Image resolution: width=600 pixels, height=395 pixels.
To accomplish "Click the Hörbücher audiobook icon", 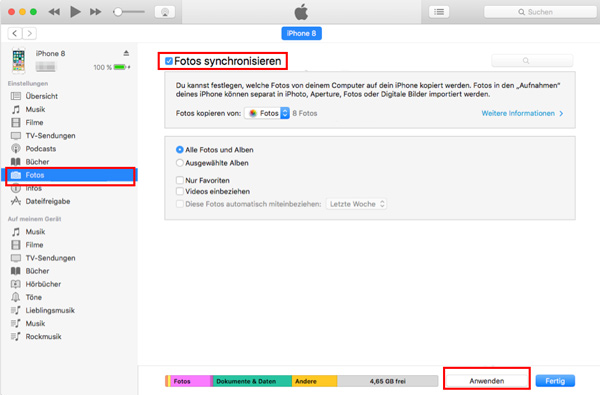I will click(x=16, y=284).
